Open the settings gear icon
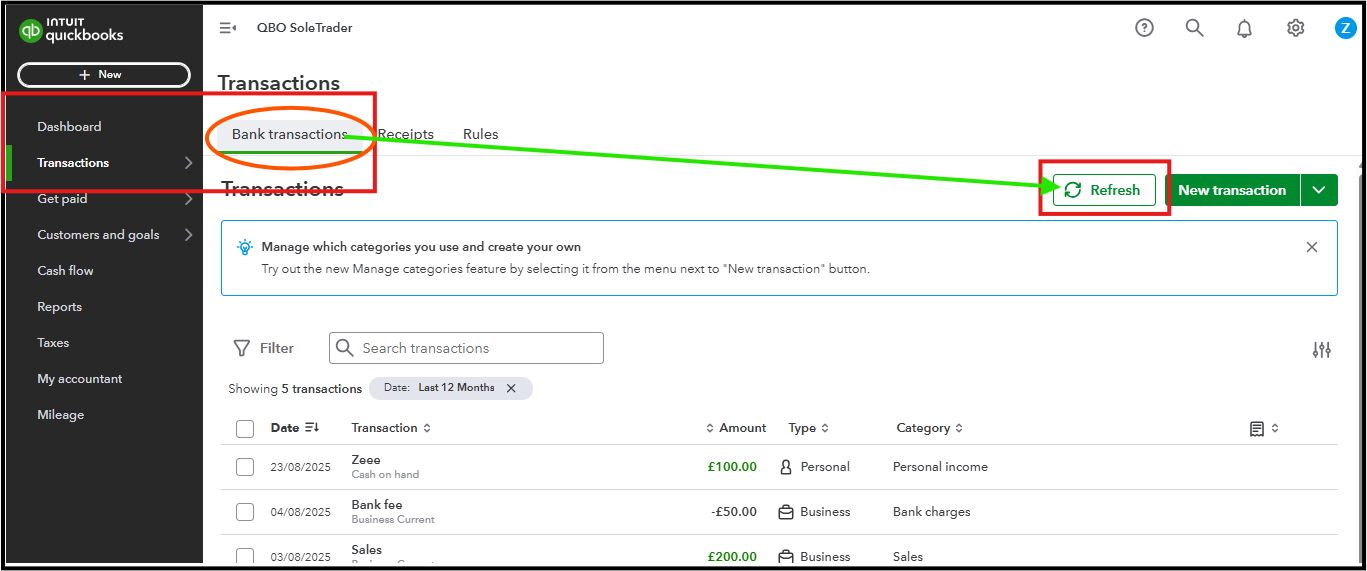The image size is (1367, 571). tap(1295, 28)
